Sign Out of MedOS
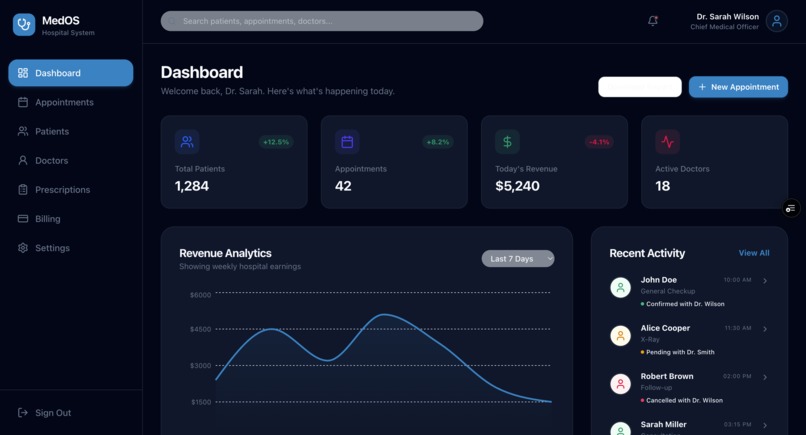This screenshot has height=435, width=806. pyautogui.click(x=70, y=412)
